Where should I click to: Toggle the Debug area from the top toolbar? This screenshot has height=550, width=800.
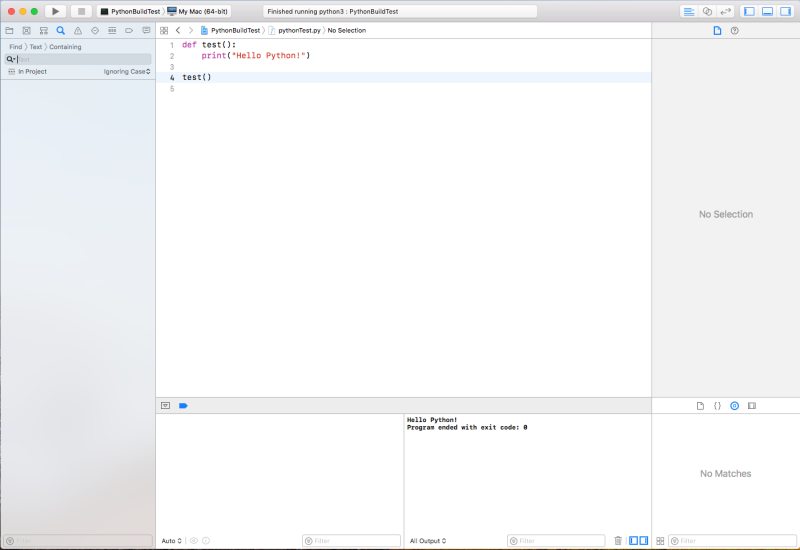click(767, 11)
